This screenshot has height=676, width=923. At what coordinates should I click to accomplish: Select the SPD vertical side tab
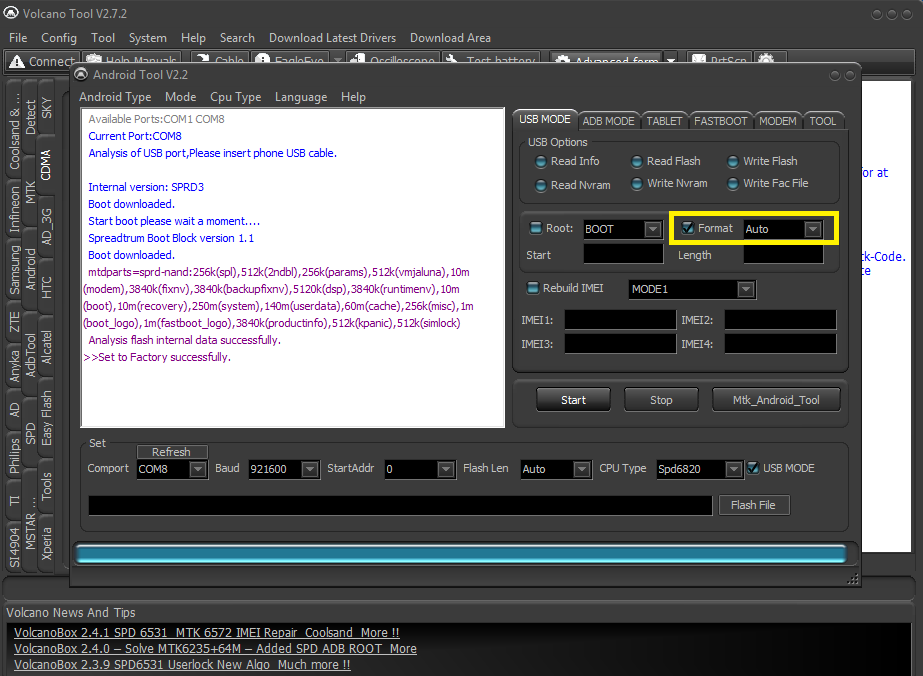tap(31, 433)
